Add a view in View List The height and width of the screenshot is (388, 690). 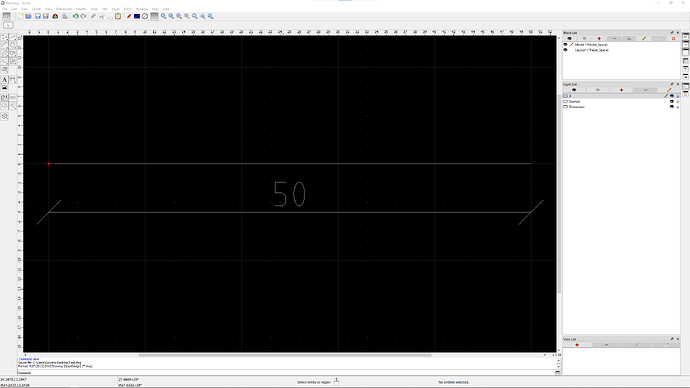(576, 345)
